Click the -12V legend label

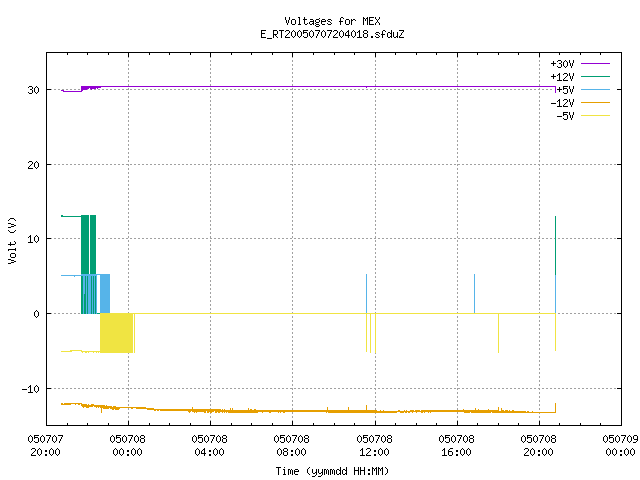pos(562,103)
